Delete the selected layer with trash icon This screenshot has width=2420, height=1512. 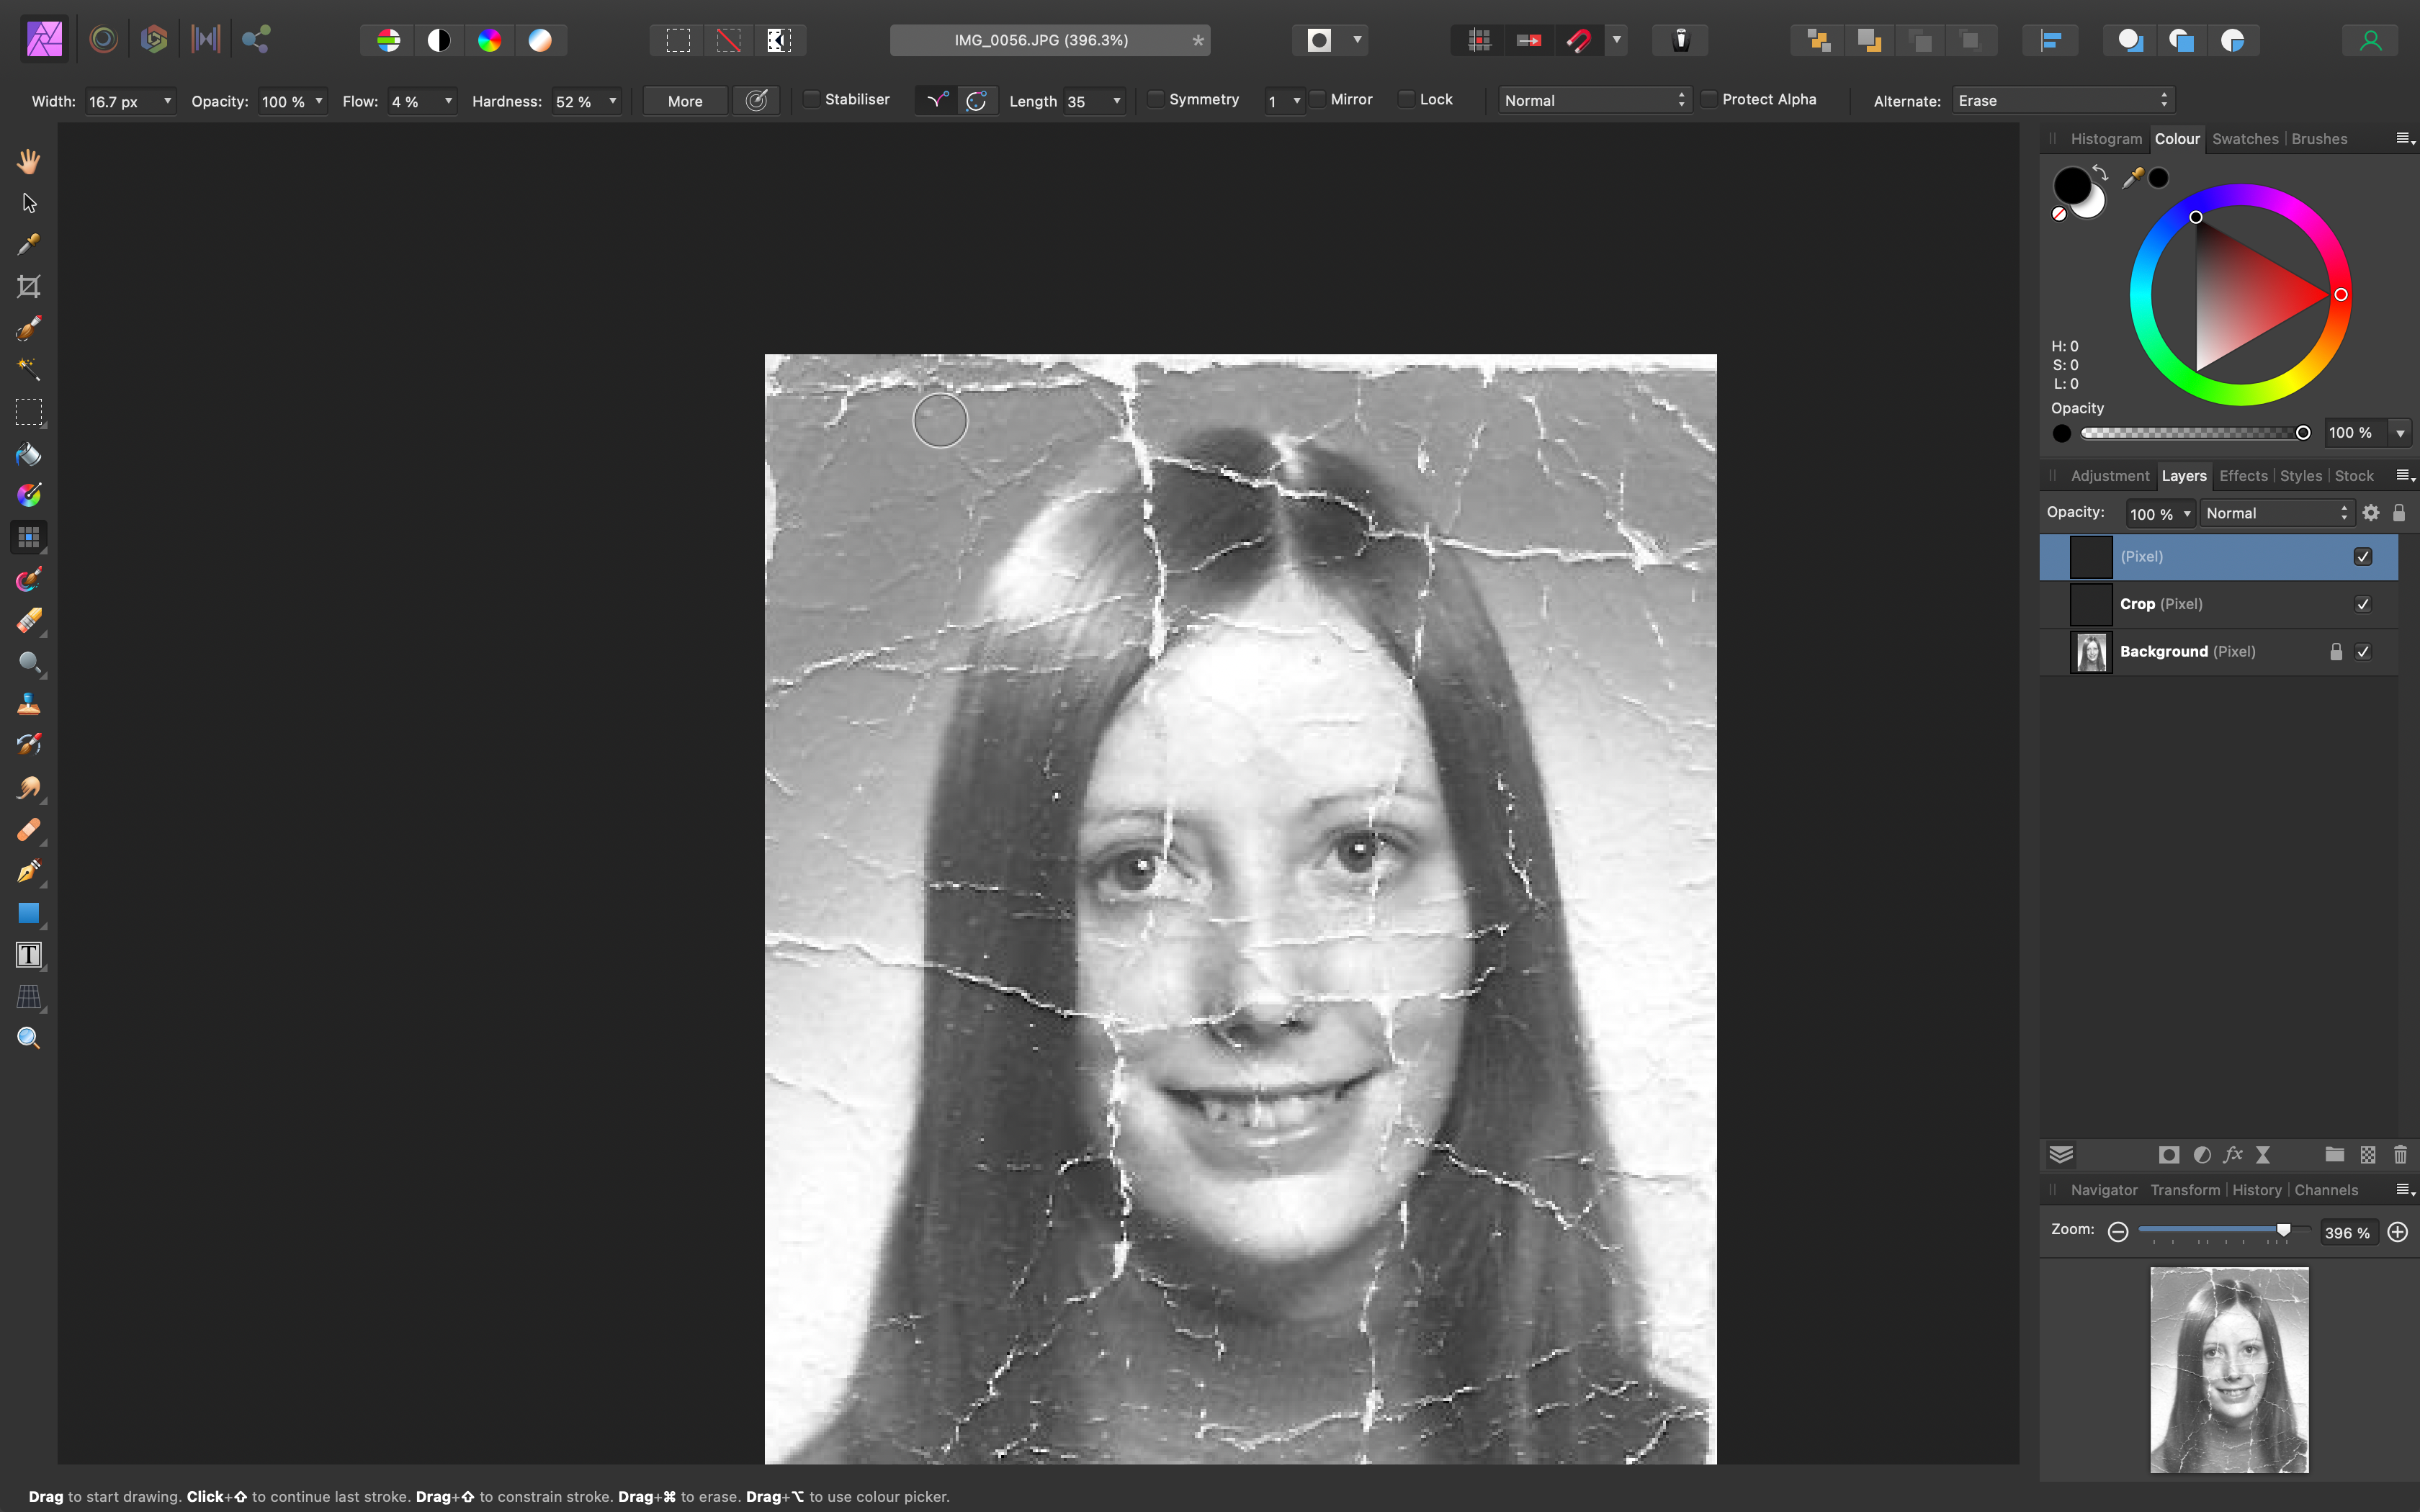tap(2400, 1155)
